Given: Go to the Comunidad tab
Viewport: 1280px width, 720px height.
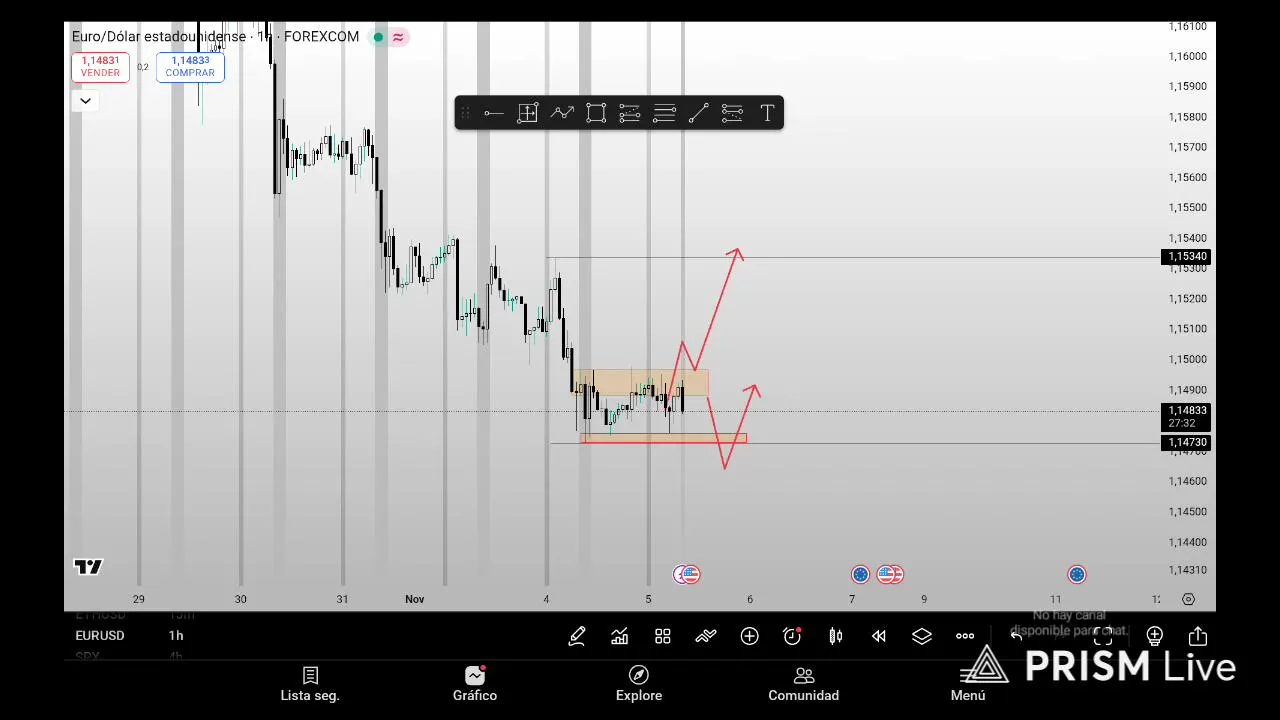Looking at the screenshot, I should click(804, 685).
